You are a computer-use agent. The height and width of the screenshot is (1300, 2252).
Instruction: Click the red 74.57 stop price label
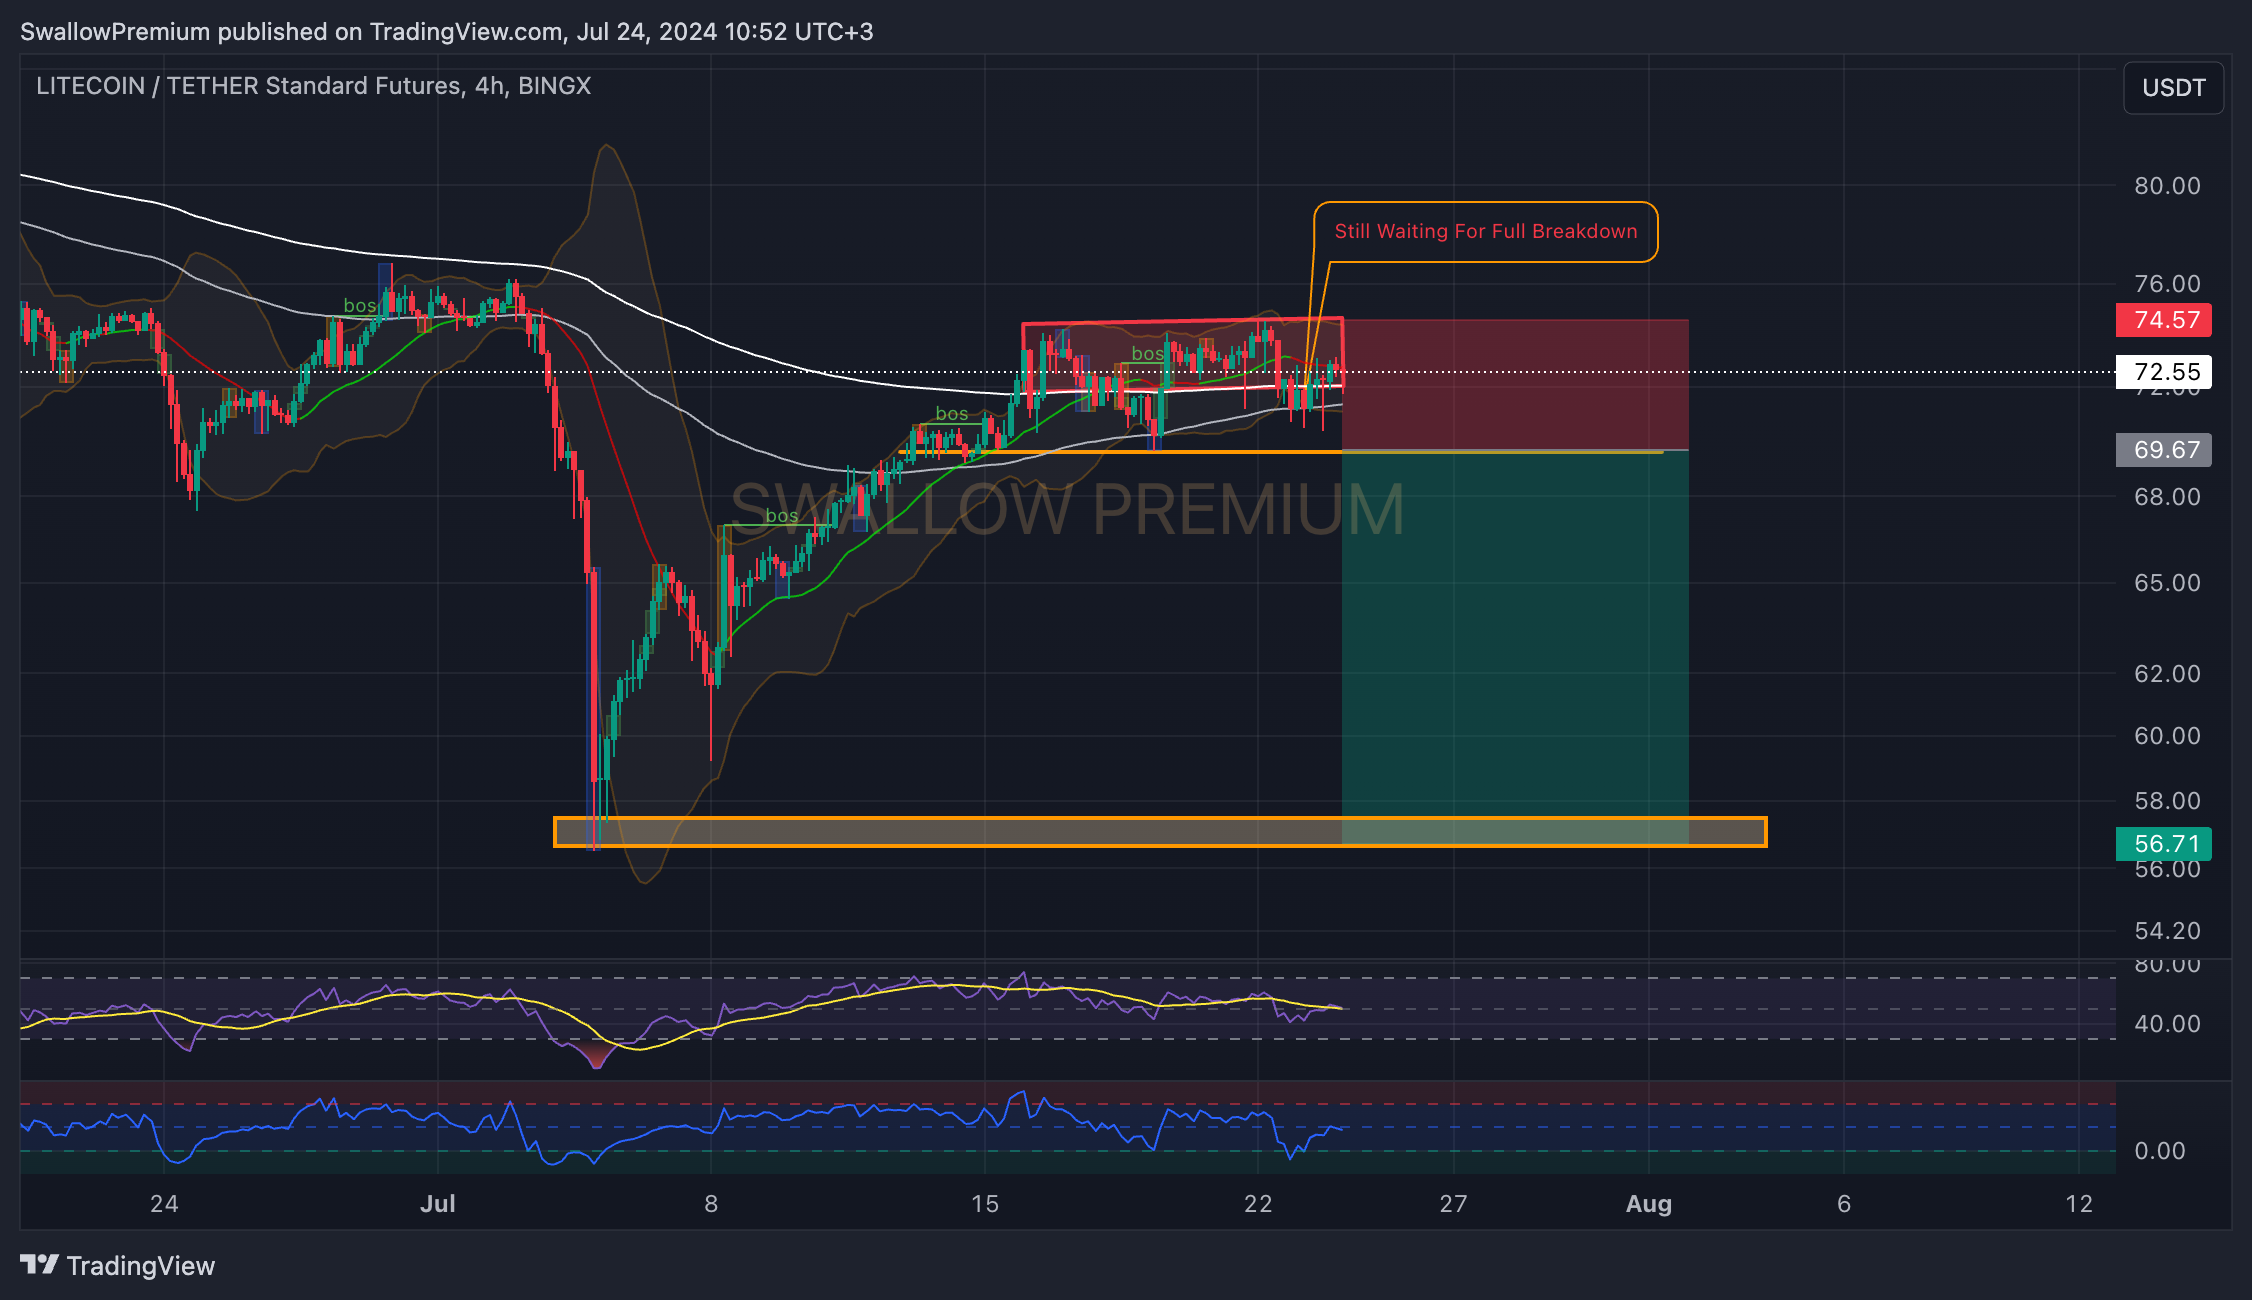pos(2164,320)
